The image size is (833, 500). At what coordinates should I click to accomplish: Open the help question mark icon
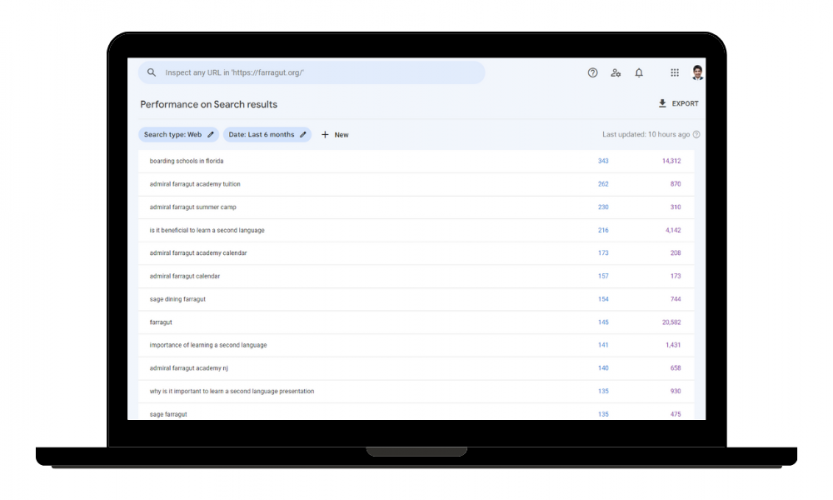(x=592, y=73)
